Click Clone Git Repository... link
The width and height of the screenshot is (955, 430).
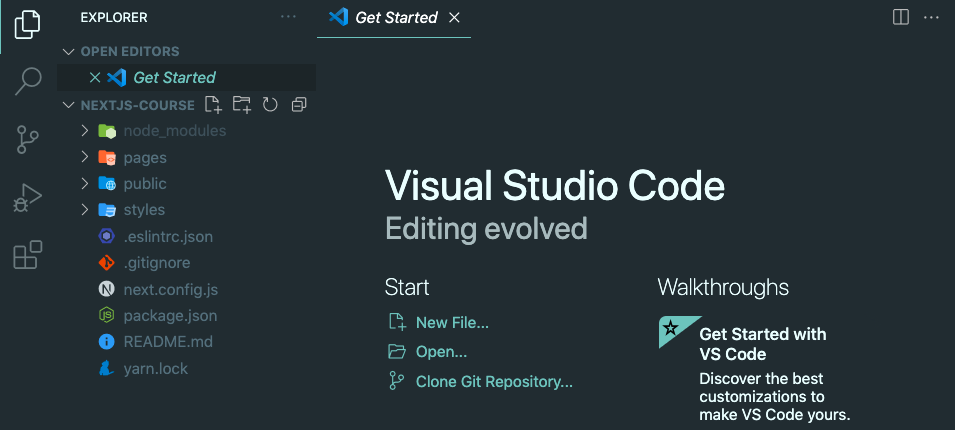[494, 382]
